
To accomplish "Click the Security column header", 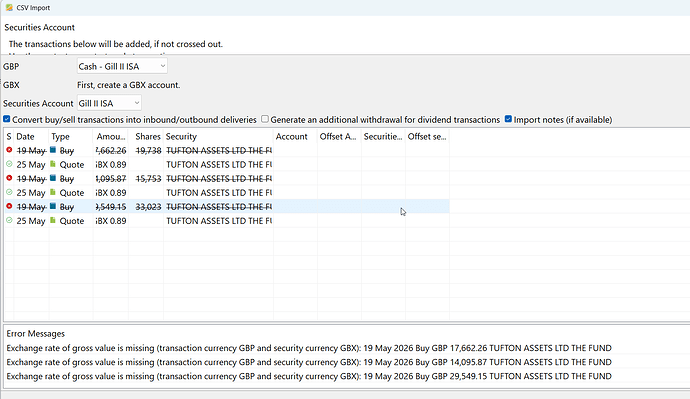I will pos(218,137).
